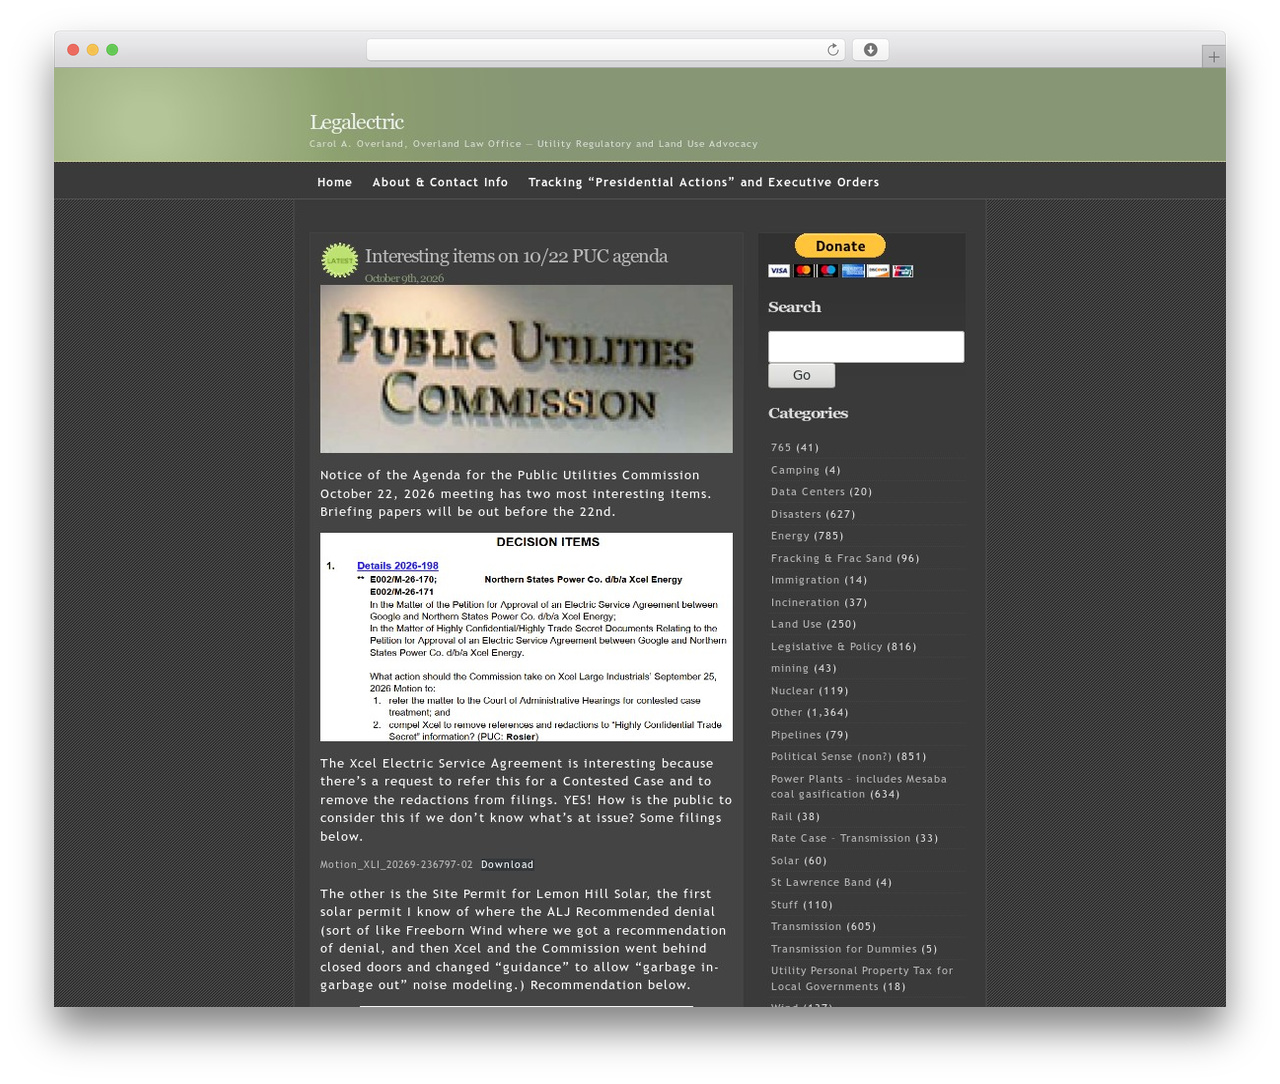1280x1084 pixels.
Task: Open the 765 category
Action: [780, 448]
